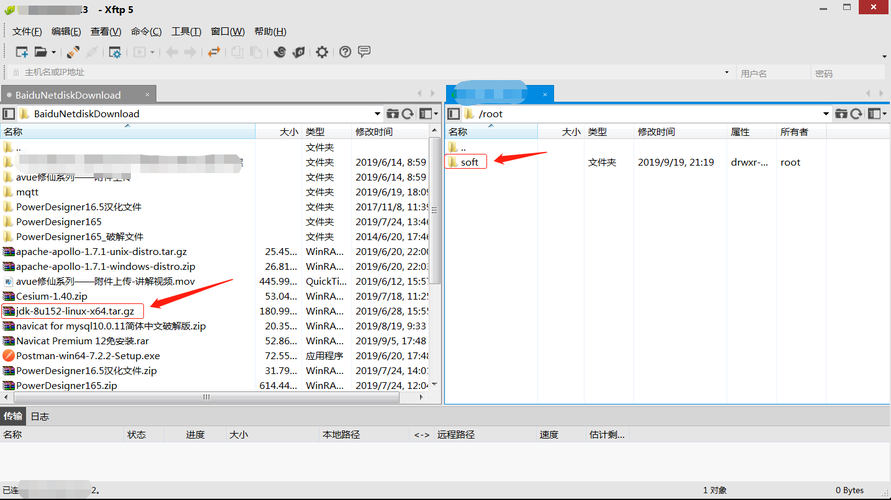Screen dimensions: 891x500
Task: Open the 帮助(H) menu
Action: click(x=270, y=31)
